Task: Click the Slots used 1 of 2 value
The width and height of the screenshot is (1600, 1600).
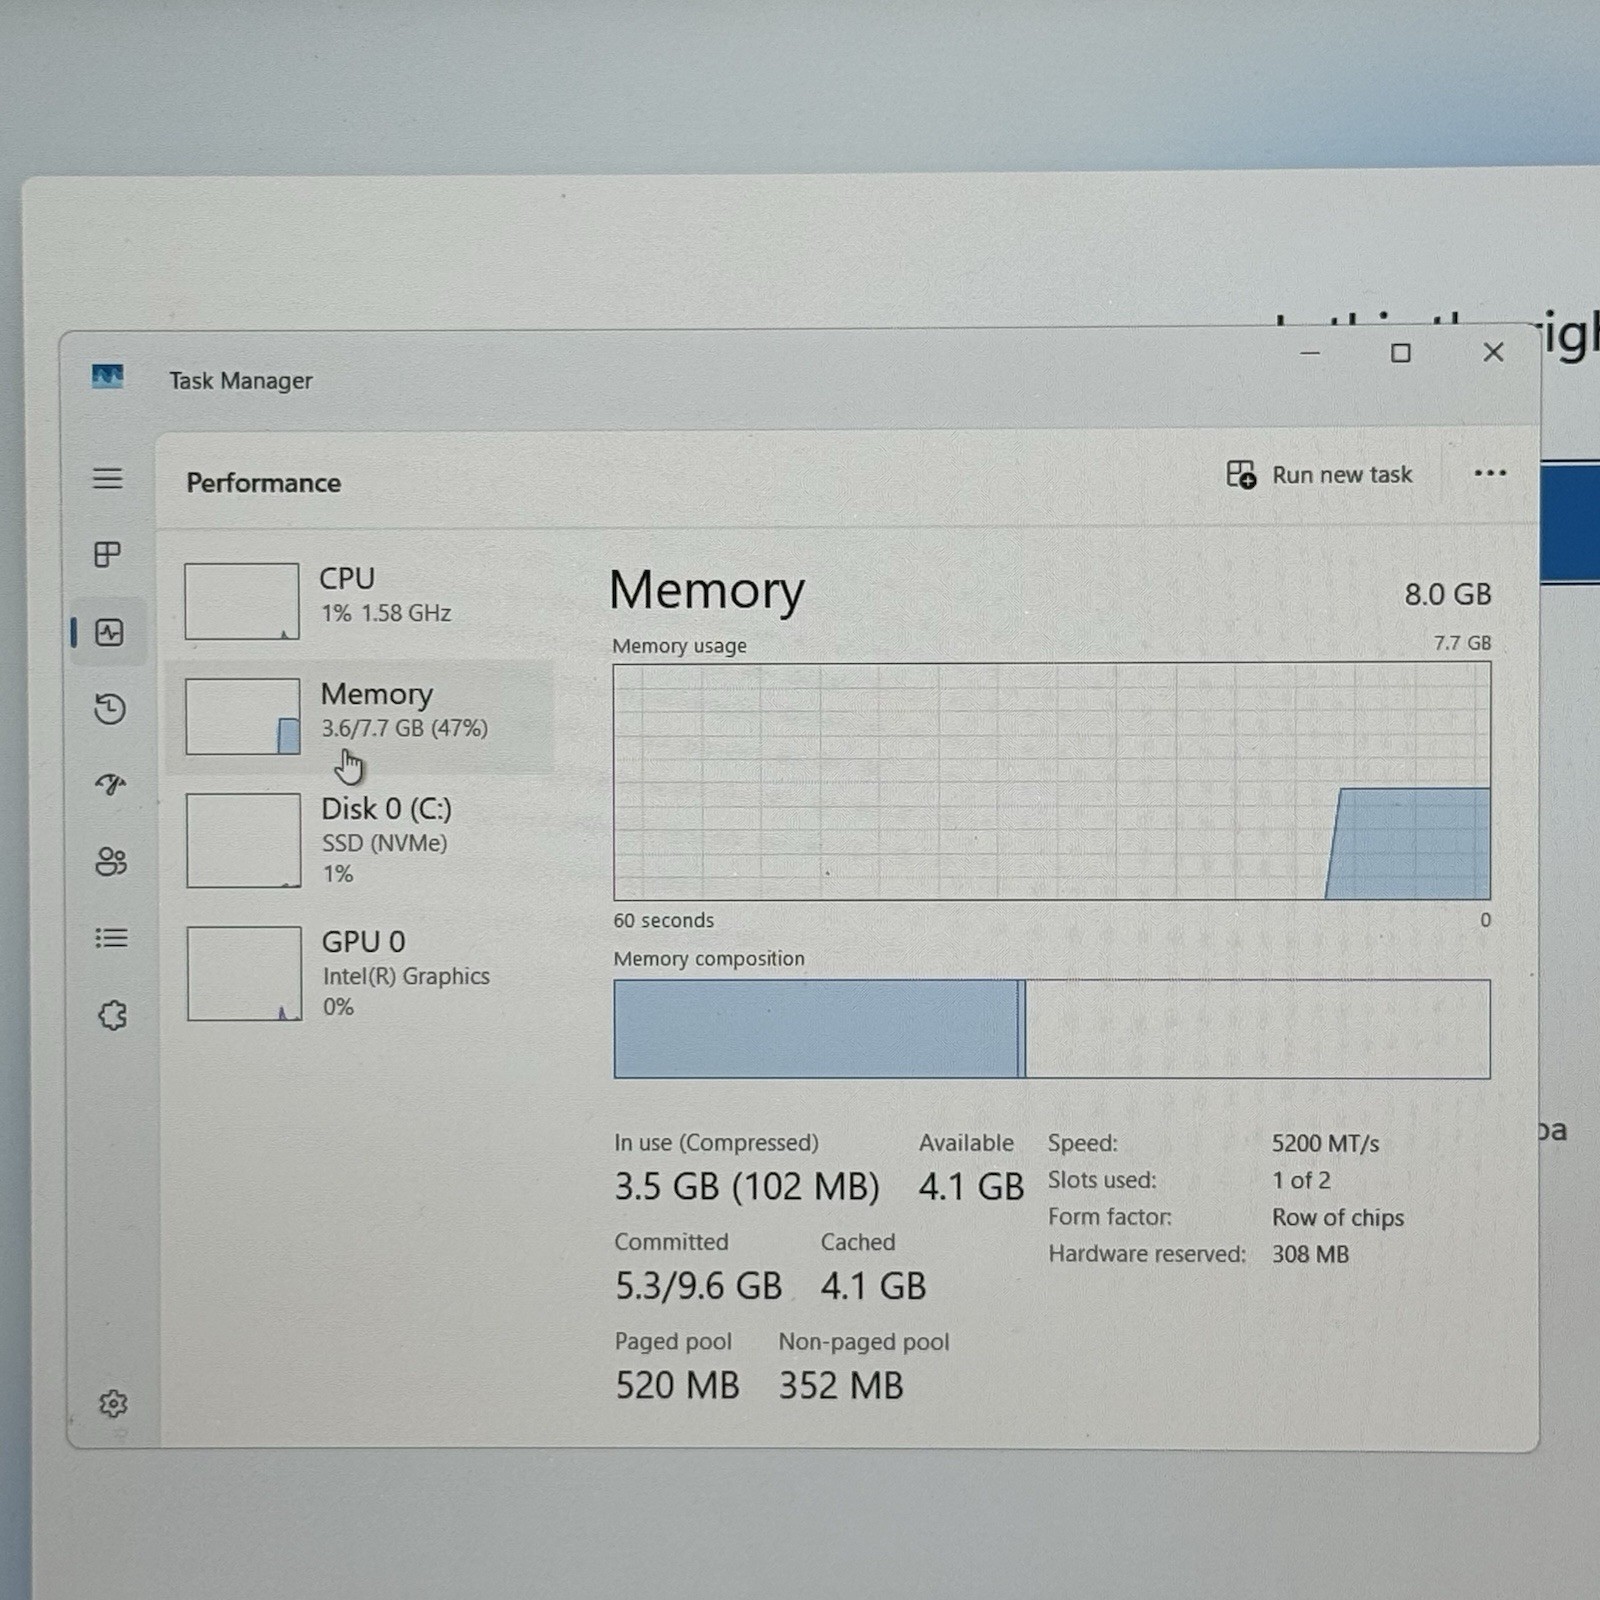Action: (1301, 1180)
